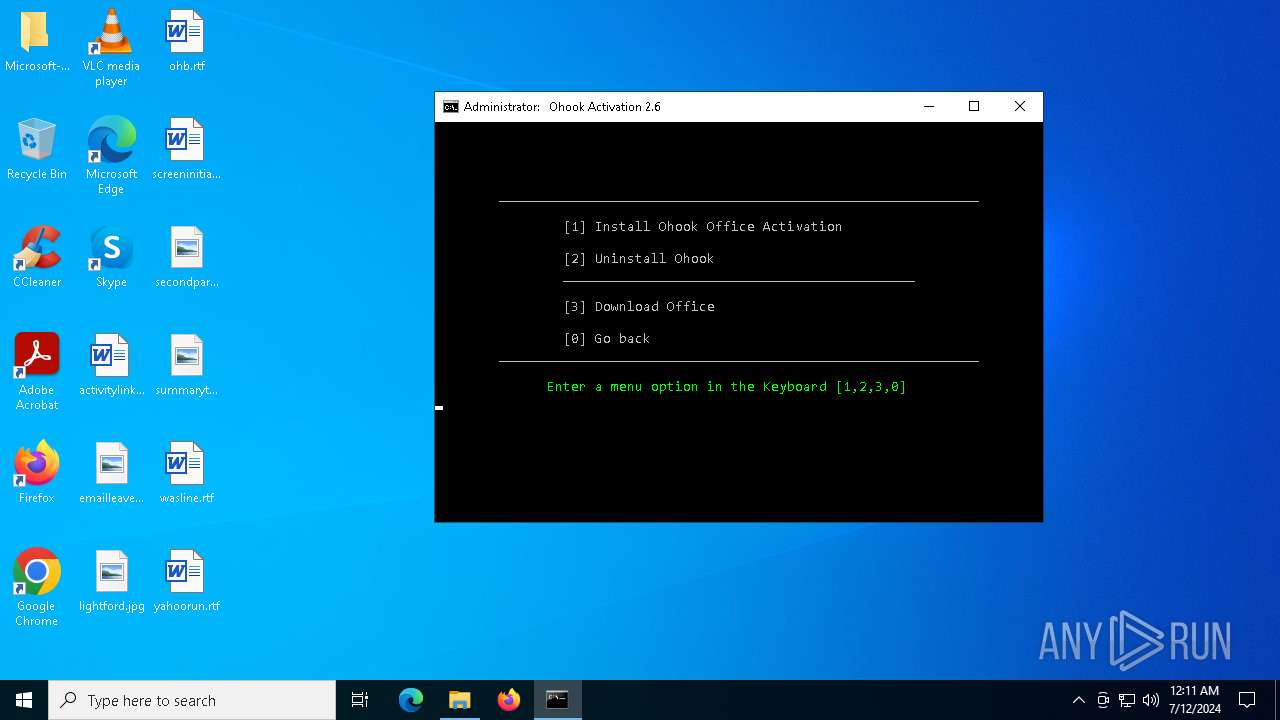Screen dimensions: 1280x720
Task: Select ohb.rtf document icon
Action: click(186, 42)
